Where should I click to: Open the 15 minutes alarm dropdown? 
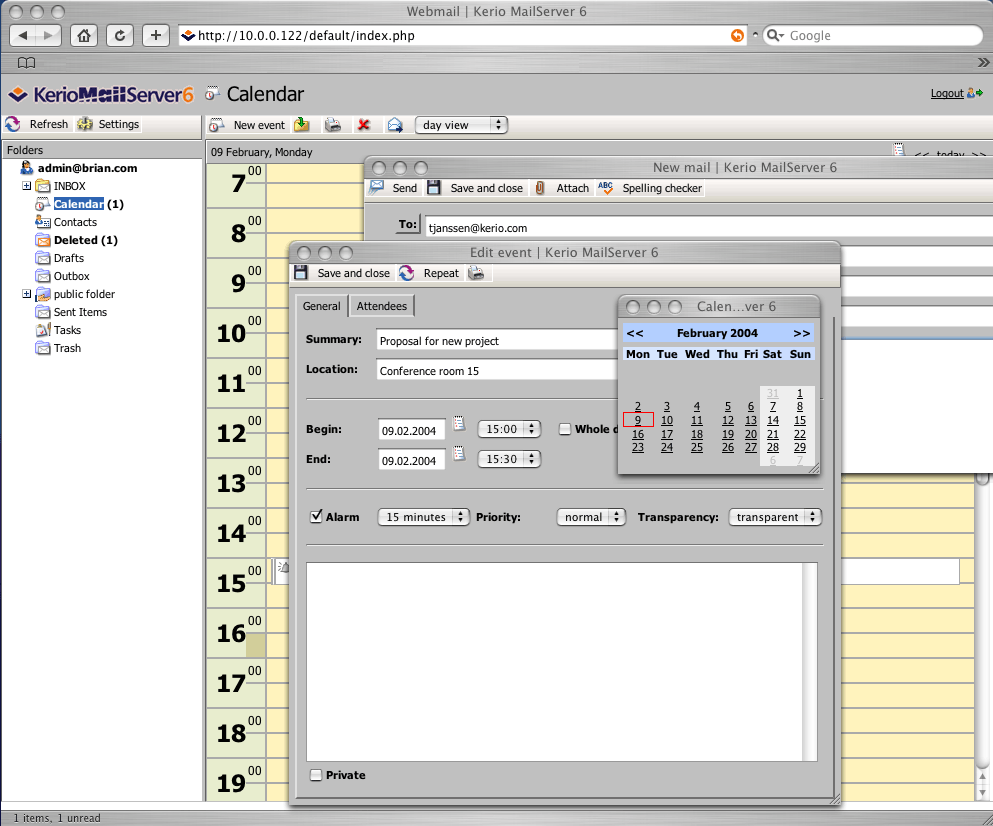coord(424,517)
